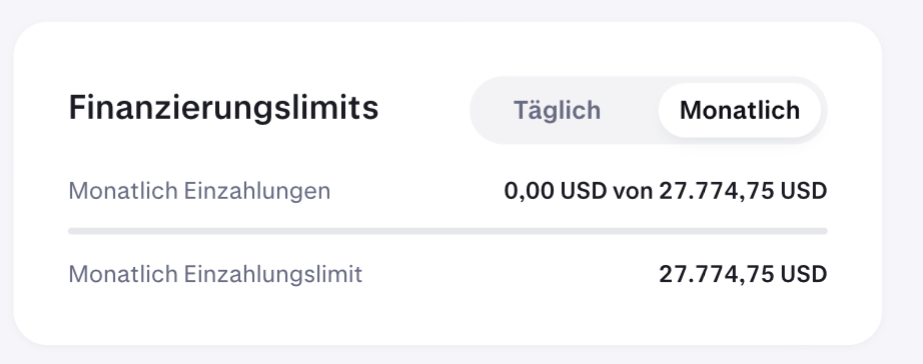The width and height of the screenshot is (923, 364).
Task: Select the 0,00 USD deposited amount
Action: 555,191
